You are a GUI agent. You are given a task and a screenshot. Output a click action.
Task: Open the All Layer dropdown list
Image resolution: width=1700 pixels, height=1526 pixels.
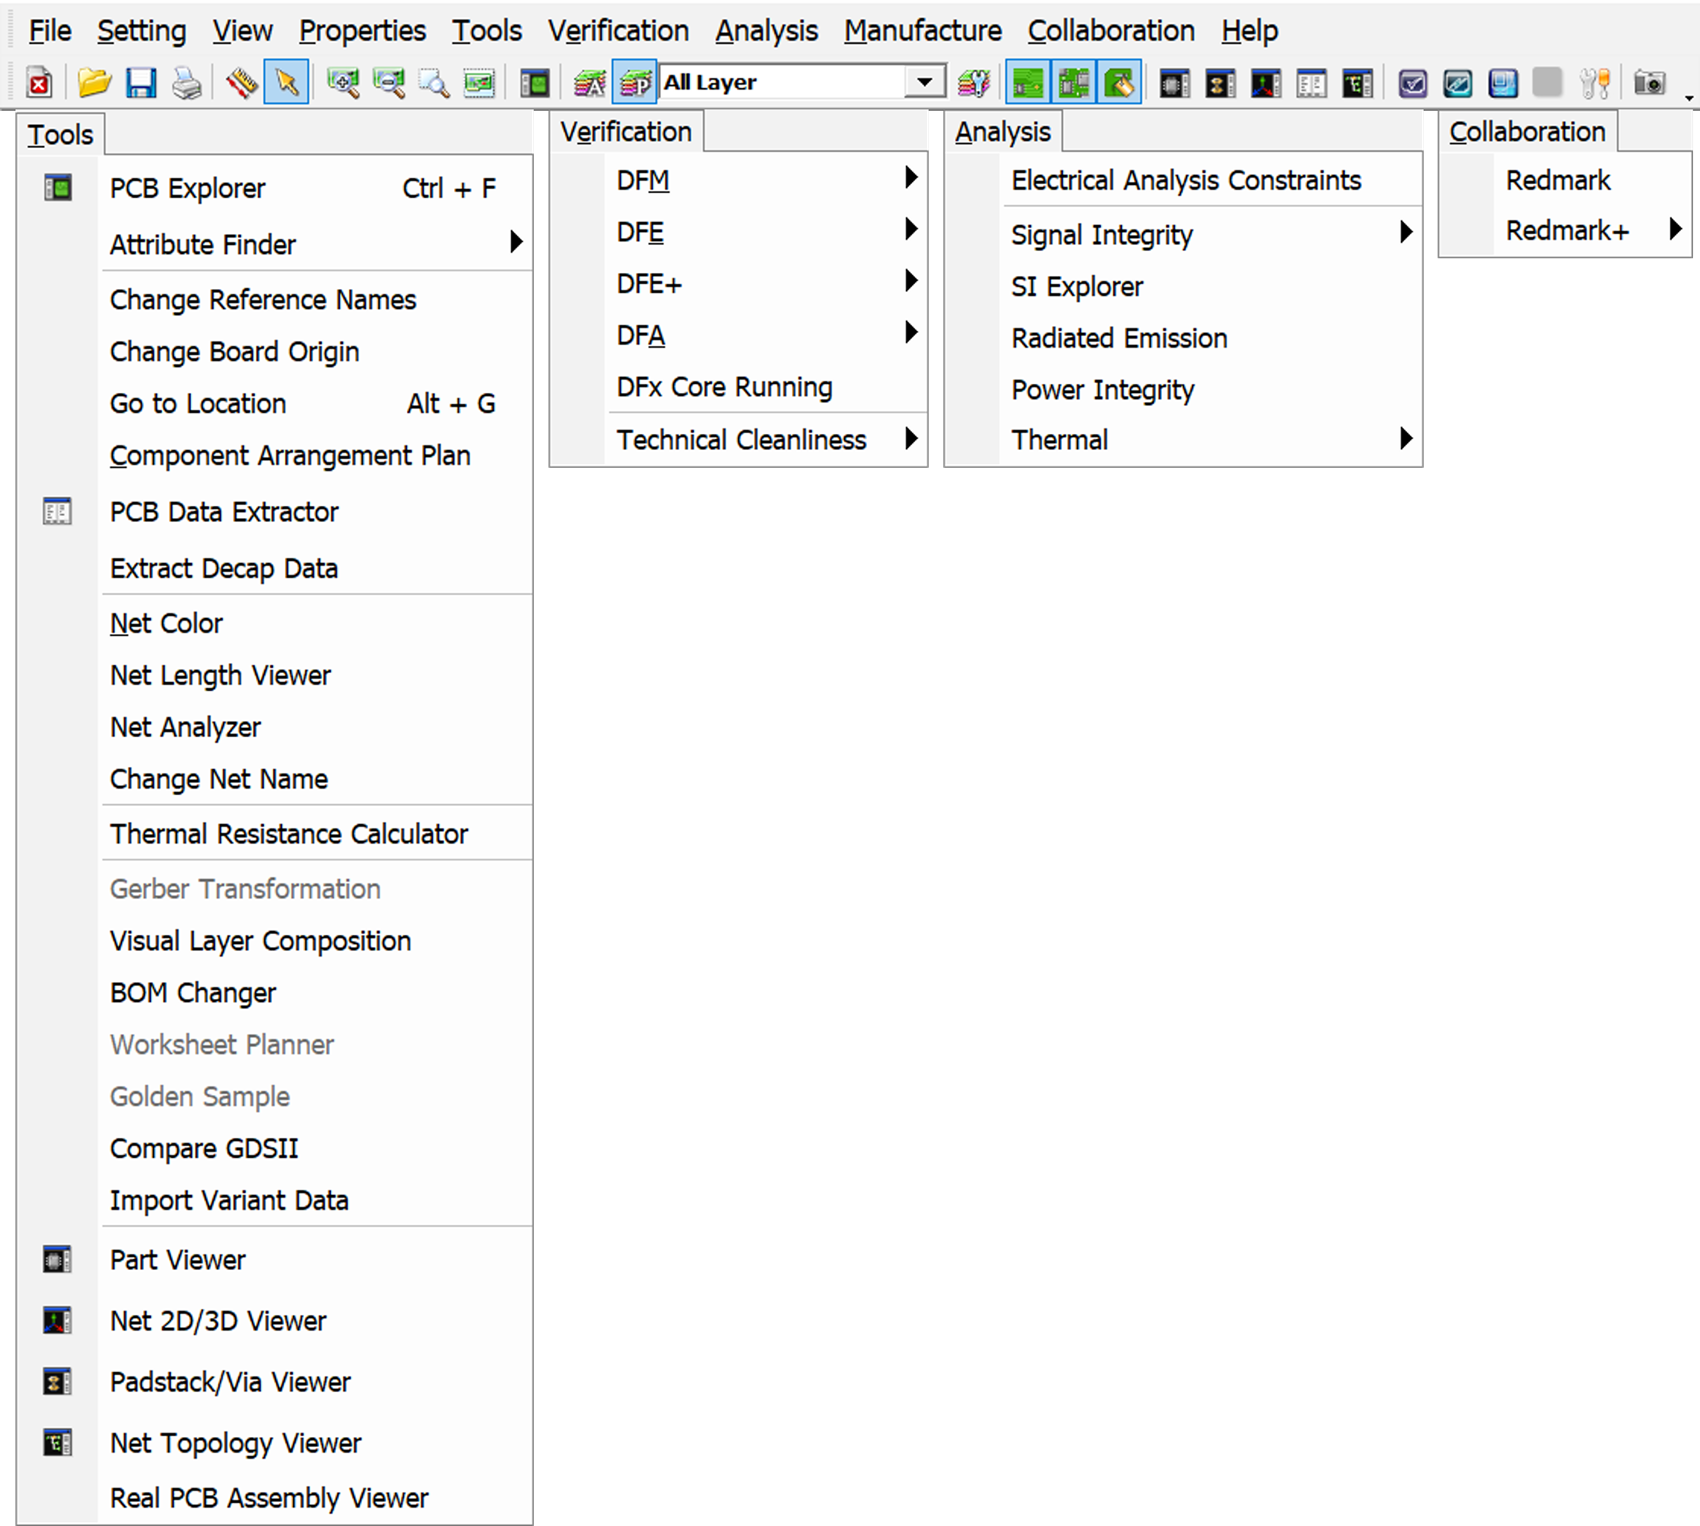[925, 82]
